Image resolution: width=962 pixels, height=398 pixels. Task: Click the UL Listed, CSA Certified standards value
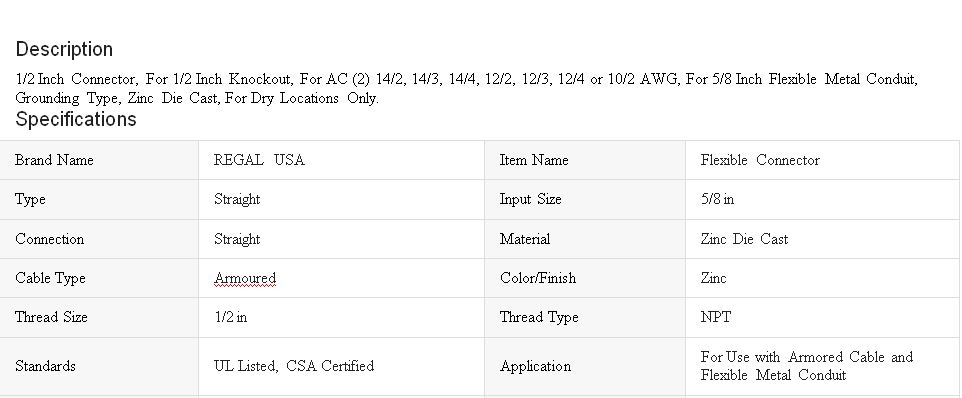pyautogui.click(x=294, y=366)
